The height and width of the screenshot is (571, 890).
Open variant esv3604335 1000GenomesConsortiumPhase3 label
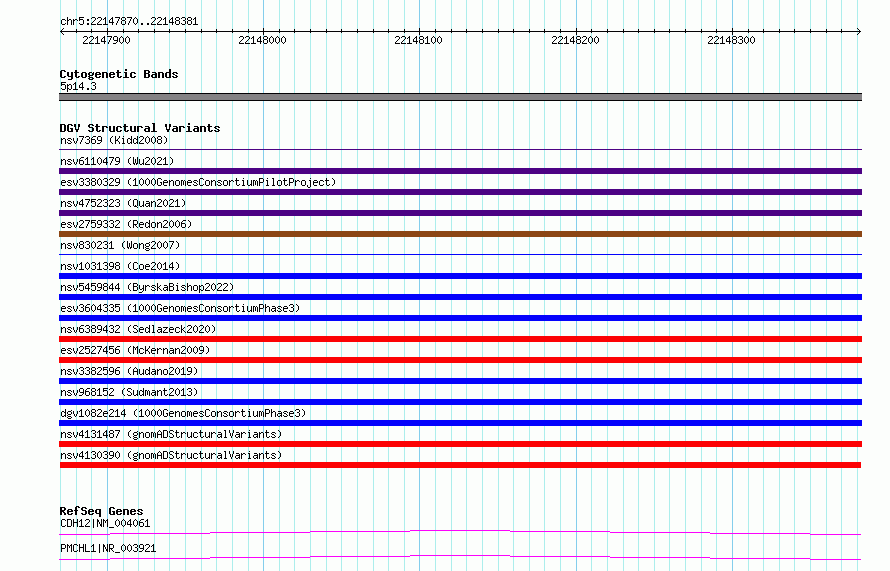[180, 308]
